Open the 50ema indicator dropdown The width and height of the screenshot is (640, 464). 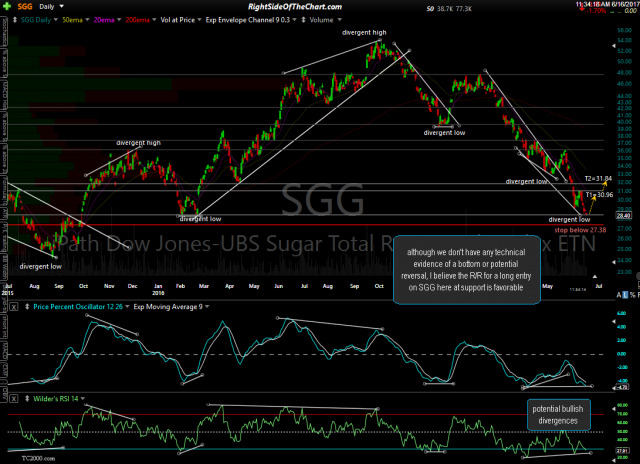pyautogui.click(x=87, y=20)
